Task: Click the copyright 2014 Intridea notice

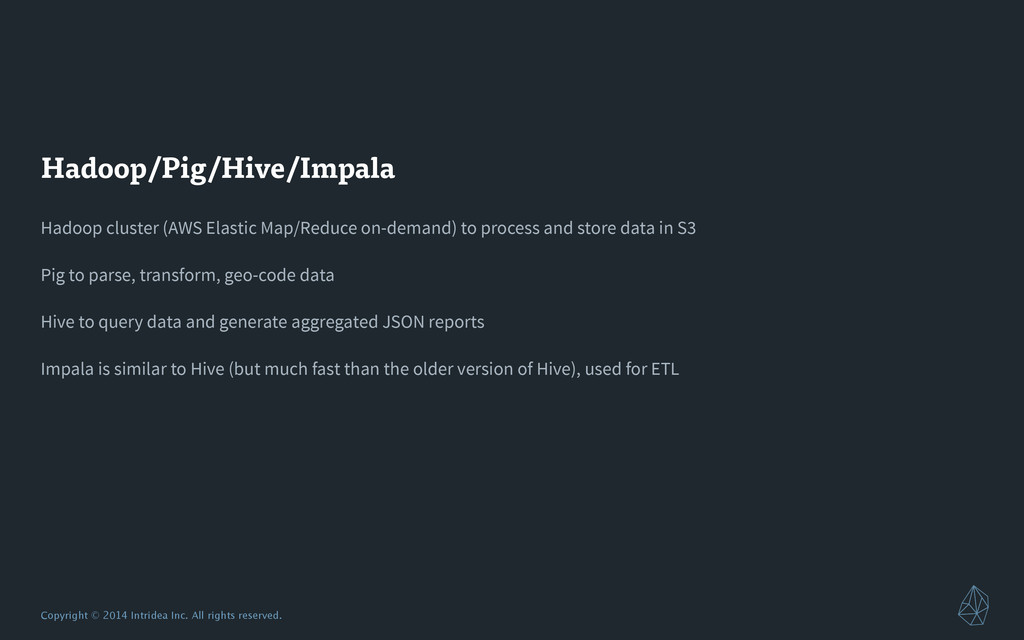Action: [x=161, y=615]
